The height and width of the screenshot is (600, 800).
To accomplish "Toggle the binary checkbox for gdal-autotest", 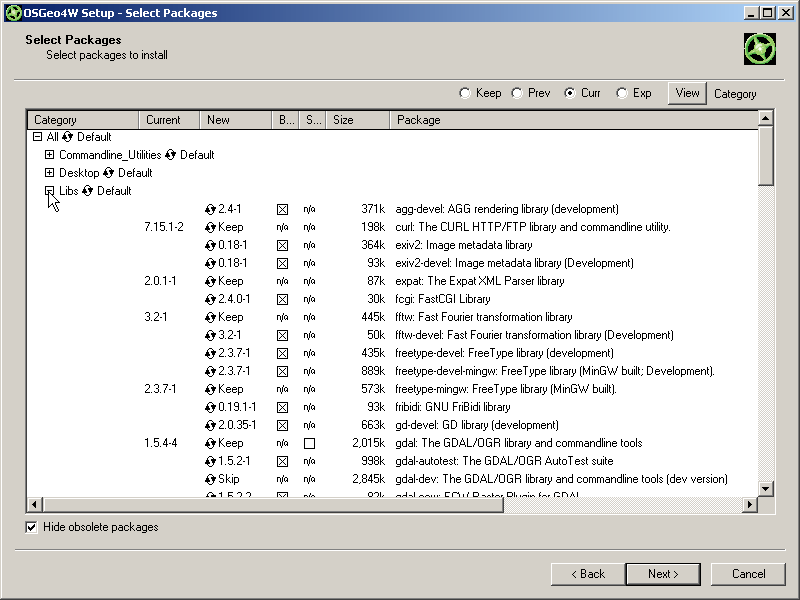I will point(282,462).
